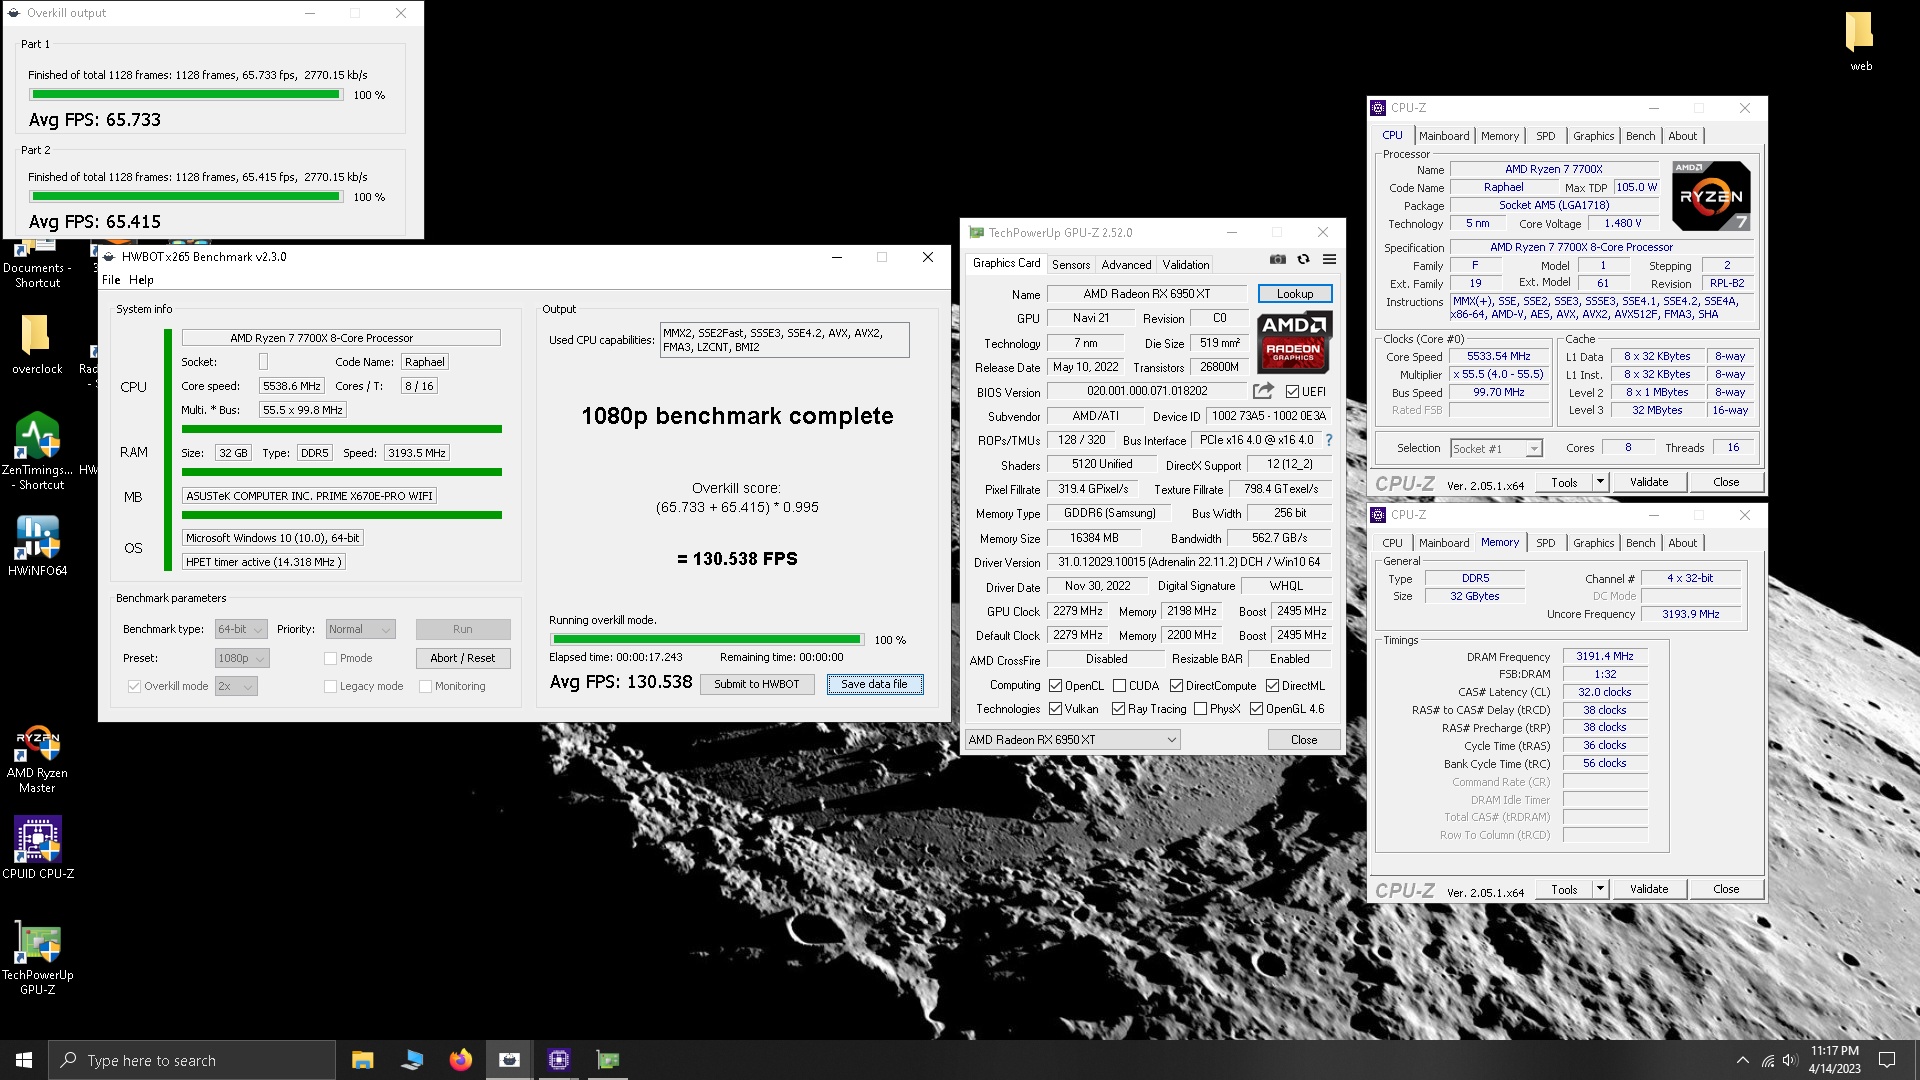Switch to the Sensors tab in GPU-Z

pyautogui.click(x=1070, y=265)
